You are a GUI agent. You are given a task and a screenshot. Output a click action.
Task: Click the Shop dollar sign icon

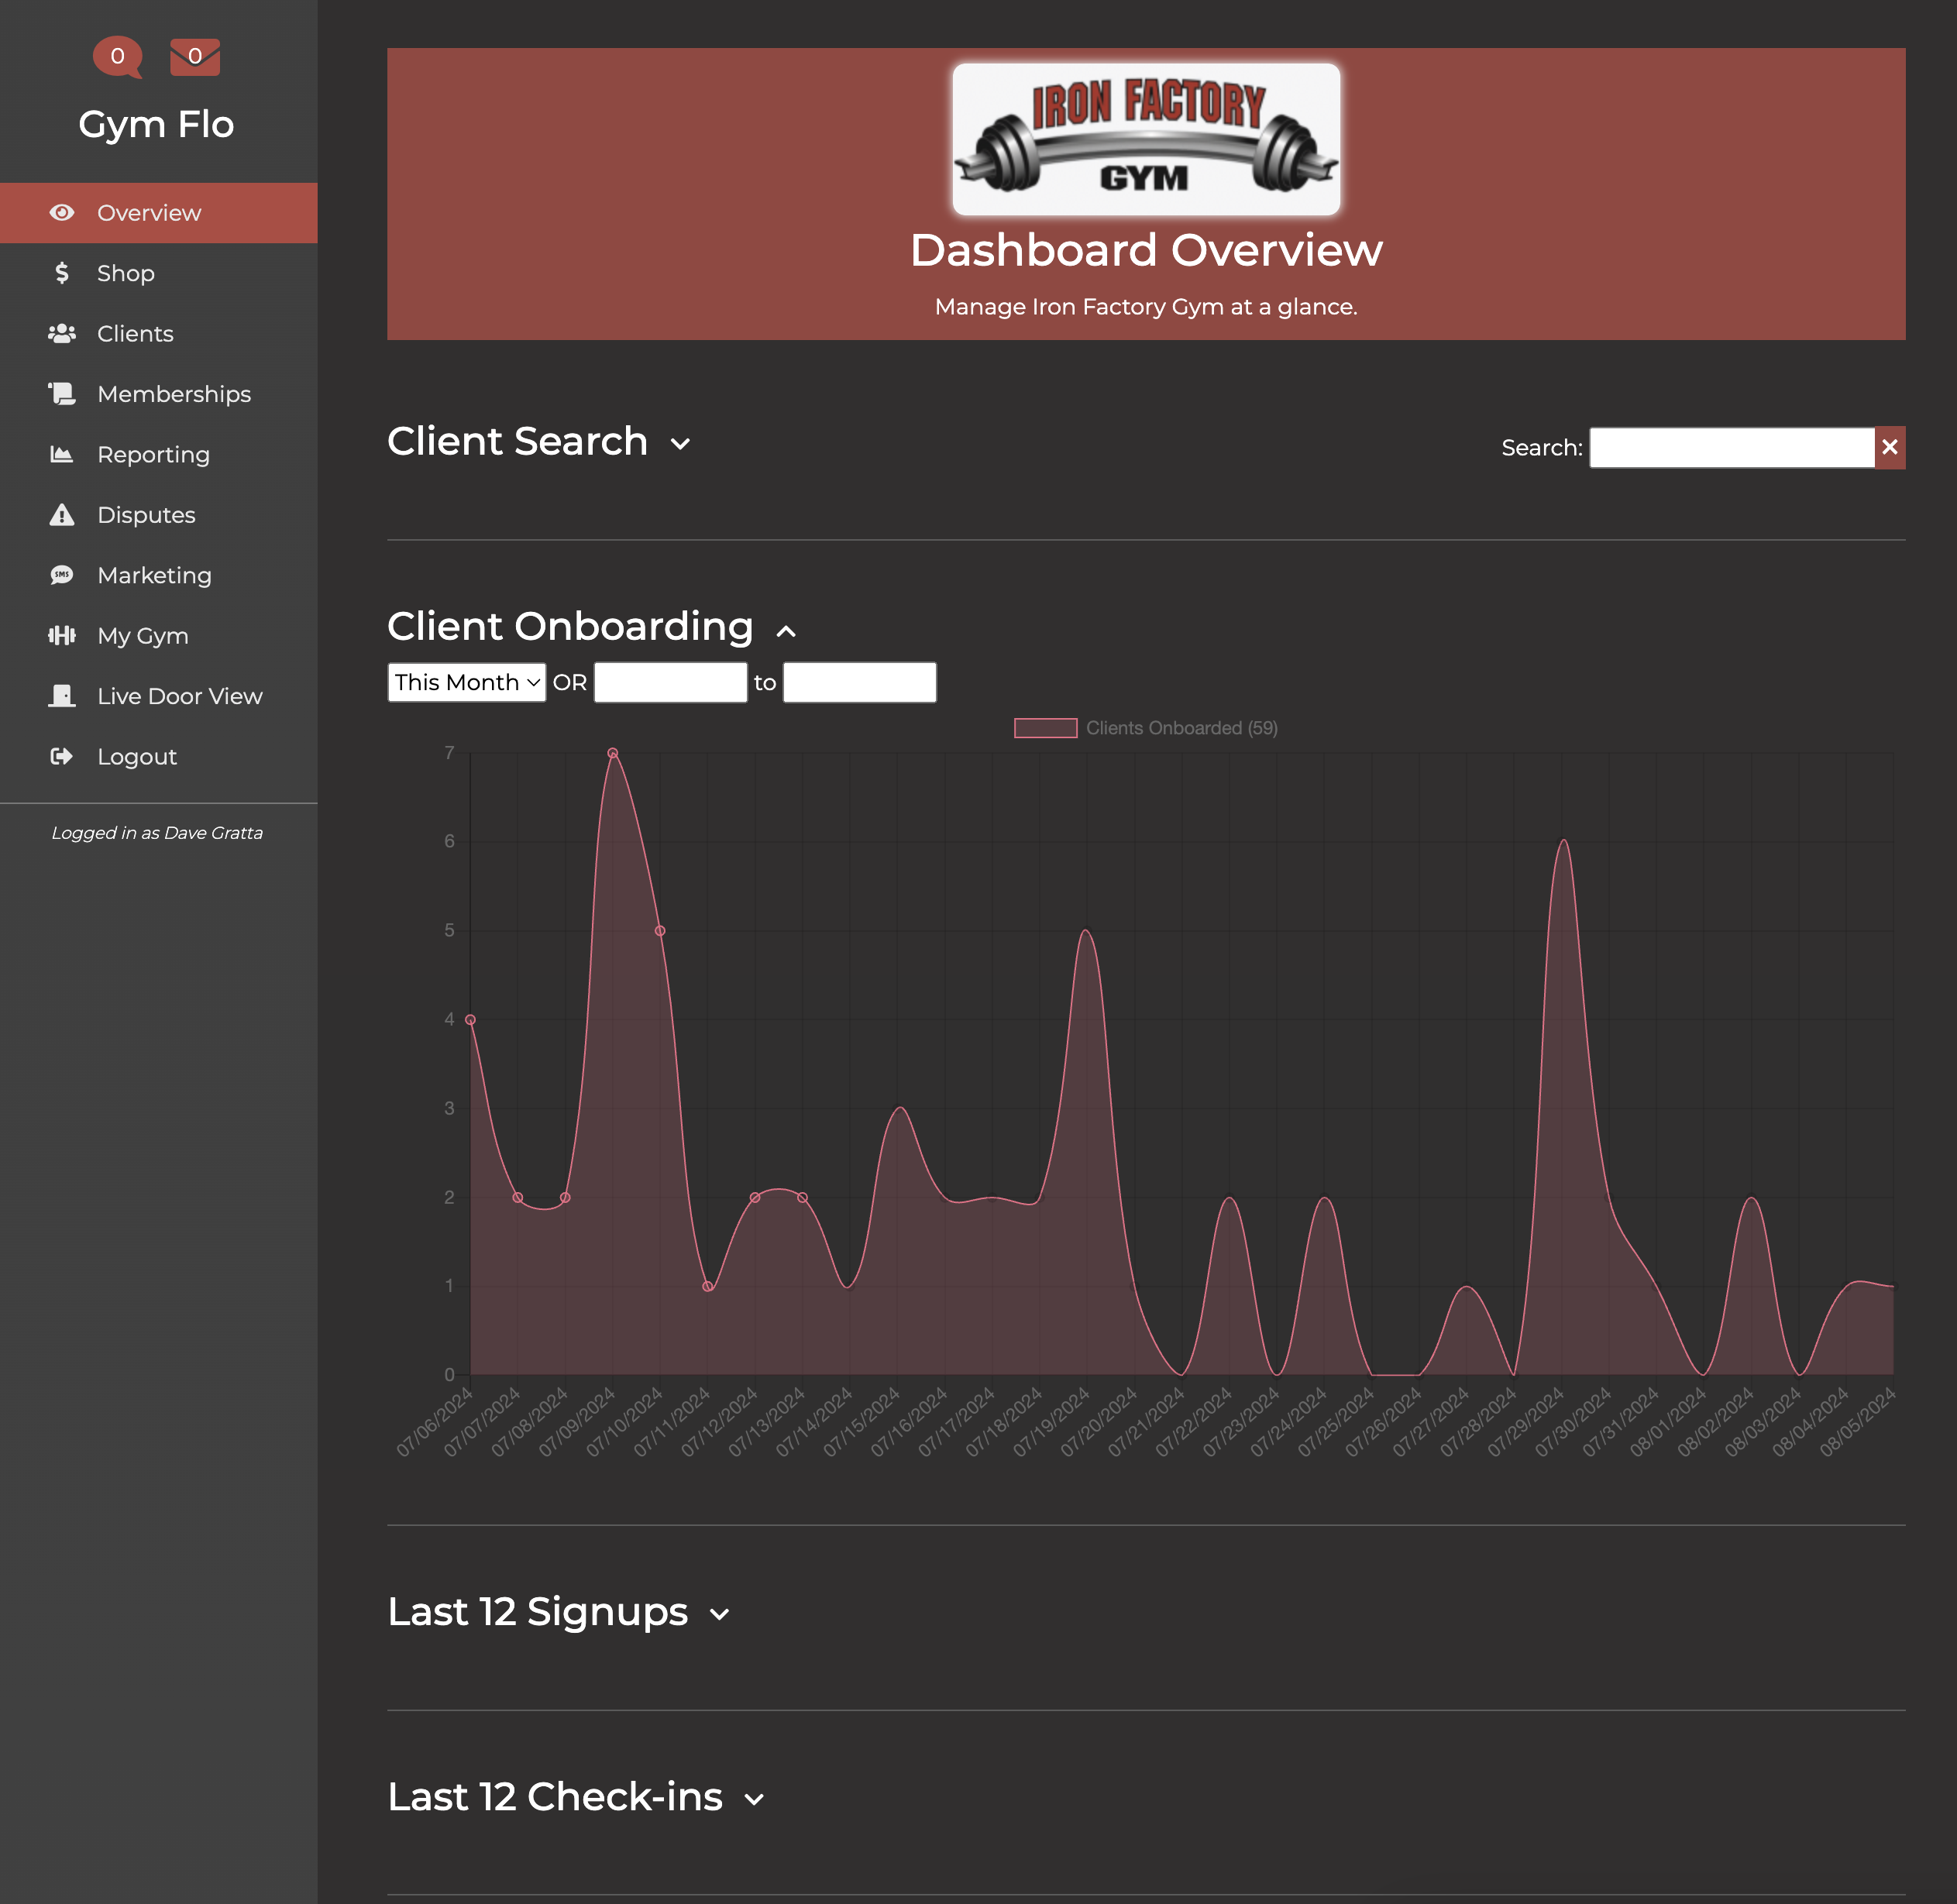click(62, 273)
